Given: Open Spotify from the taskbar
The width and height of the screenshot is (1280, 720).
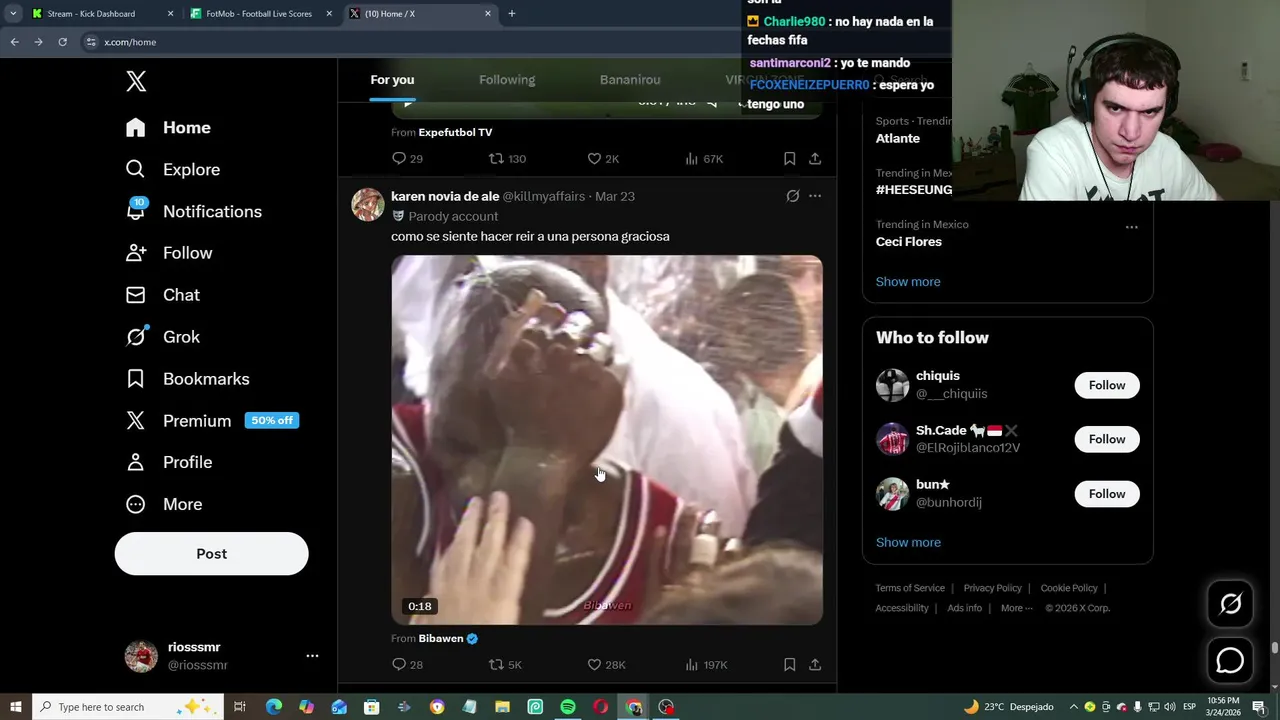Looking at the screenshot, I should coord(568,707).
